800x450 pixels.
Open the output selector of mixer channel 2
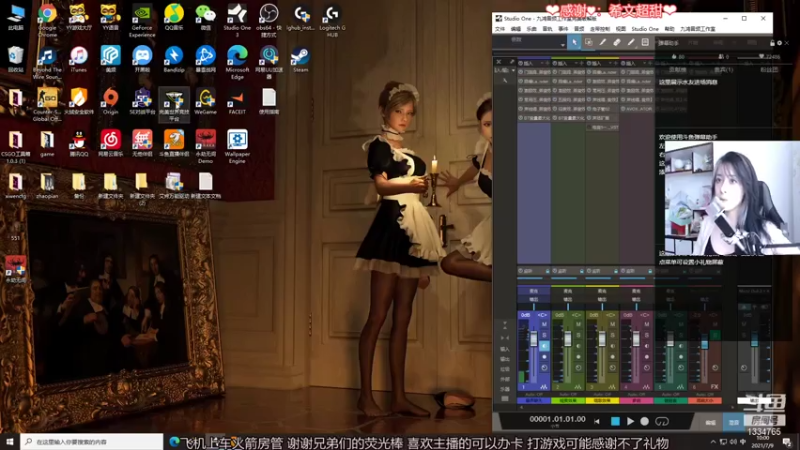[x=567, y=299]
